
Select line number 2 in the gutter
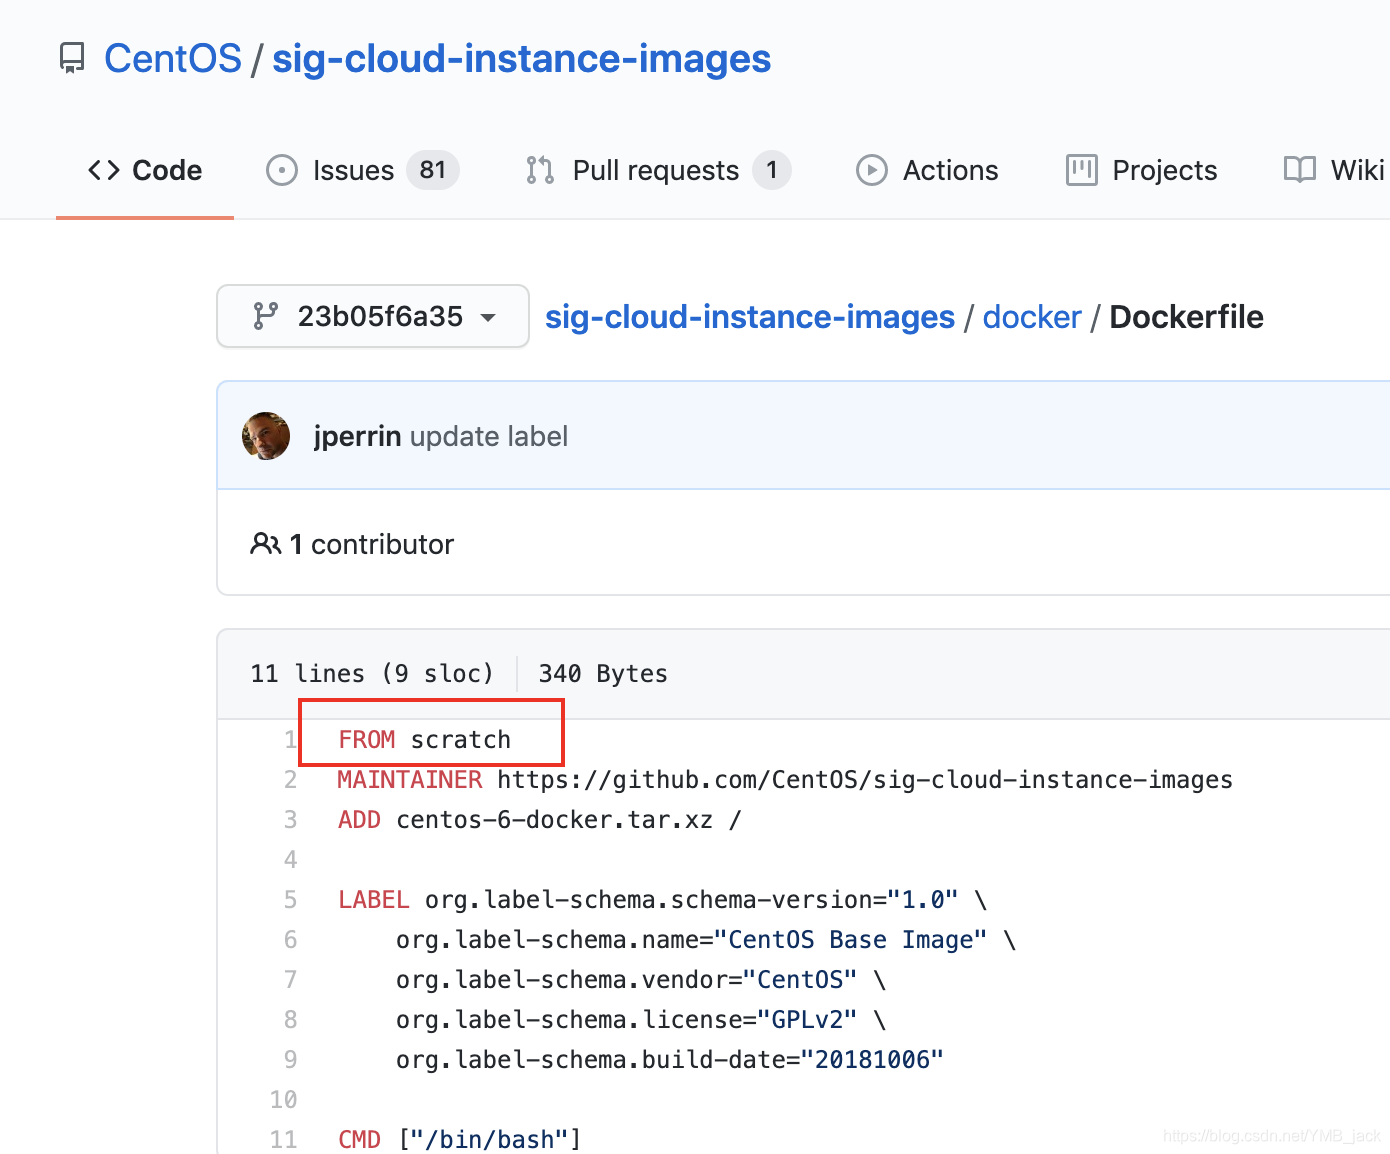(x=290, y=779)
